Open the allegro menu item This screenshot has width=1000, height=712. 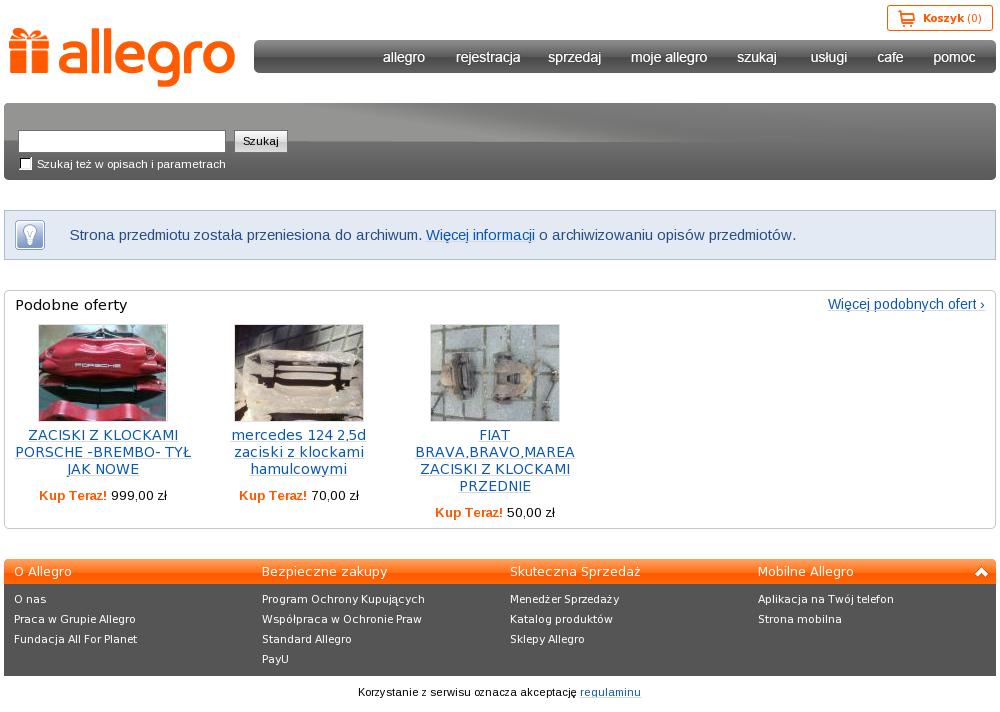click(404, 57)
